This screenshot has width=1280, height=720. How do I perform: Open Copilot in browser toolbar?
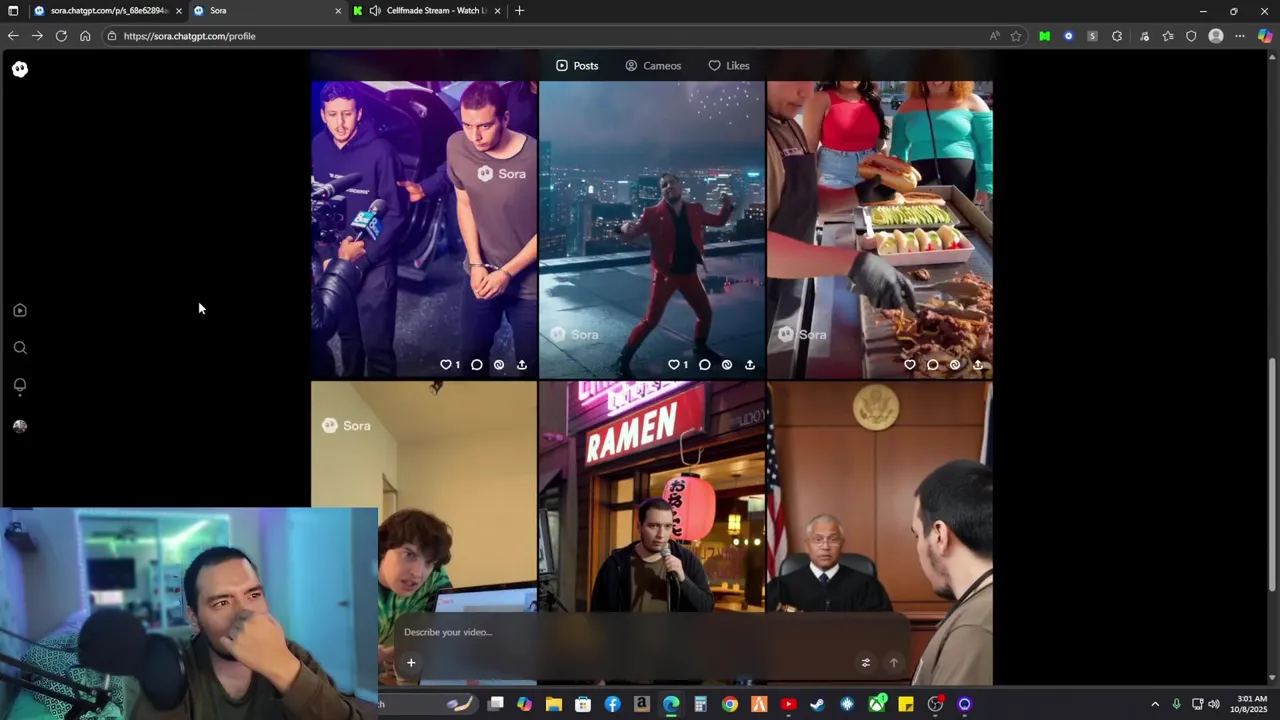(1265, 36)
